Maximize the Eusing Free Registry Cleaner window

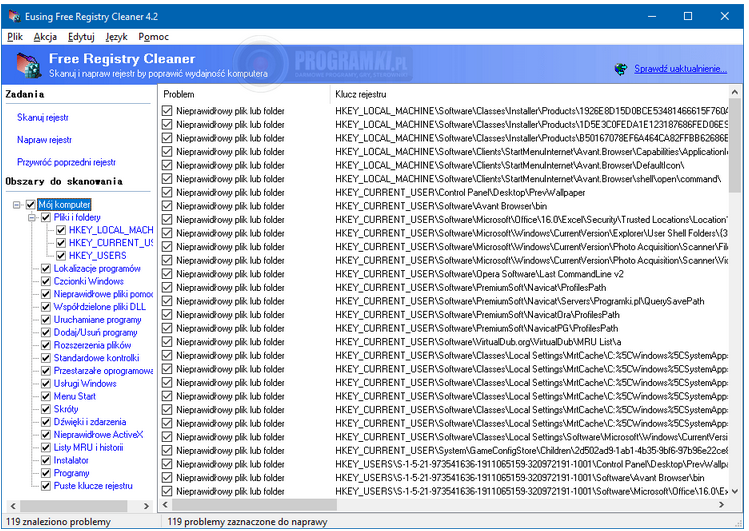coord(688,16)
